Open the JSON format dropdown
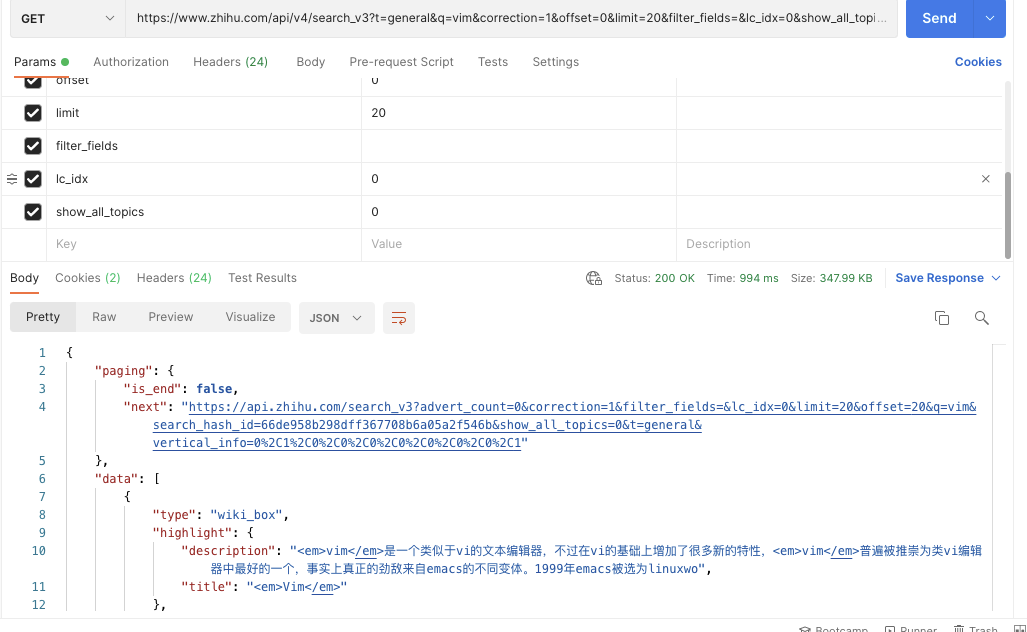This screenshot has height=632, width=1027. tap(337, 318)
